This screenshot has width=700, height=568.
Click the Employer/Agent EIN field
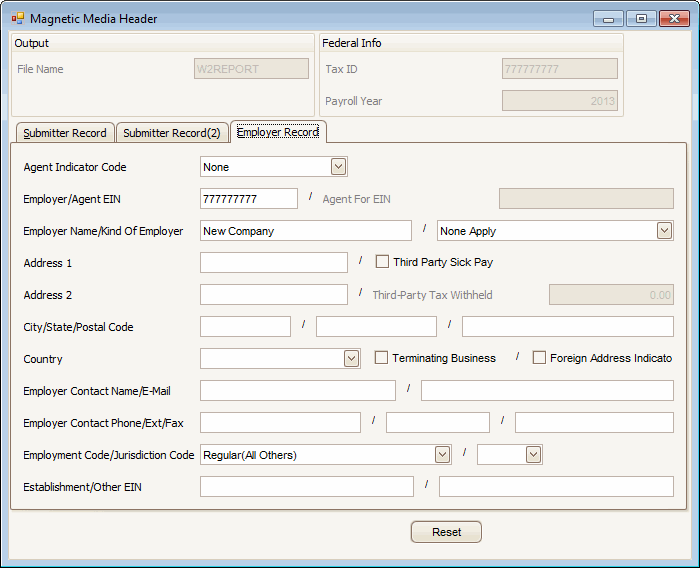(x=249, y=199)
